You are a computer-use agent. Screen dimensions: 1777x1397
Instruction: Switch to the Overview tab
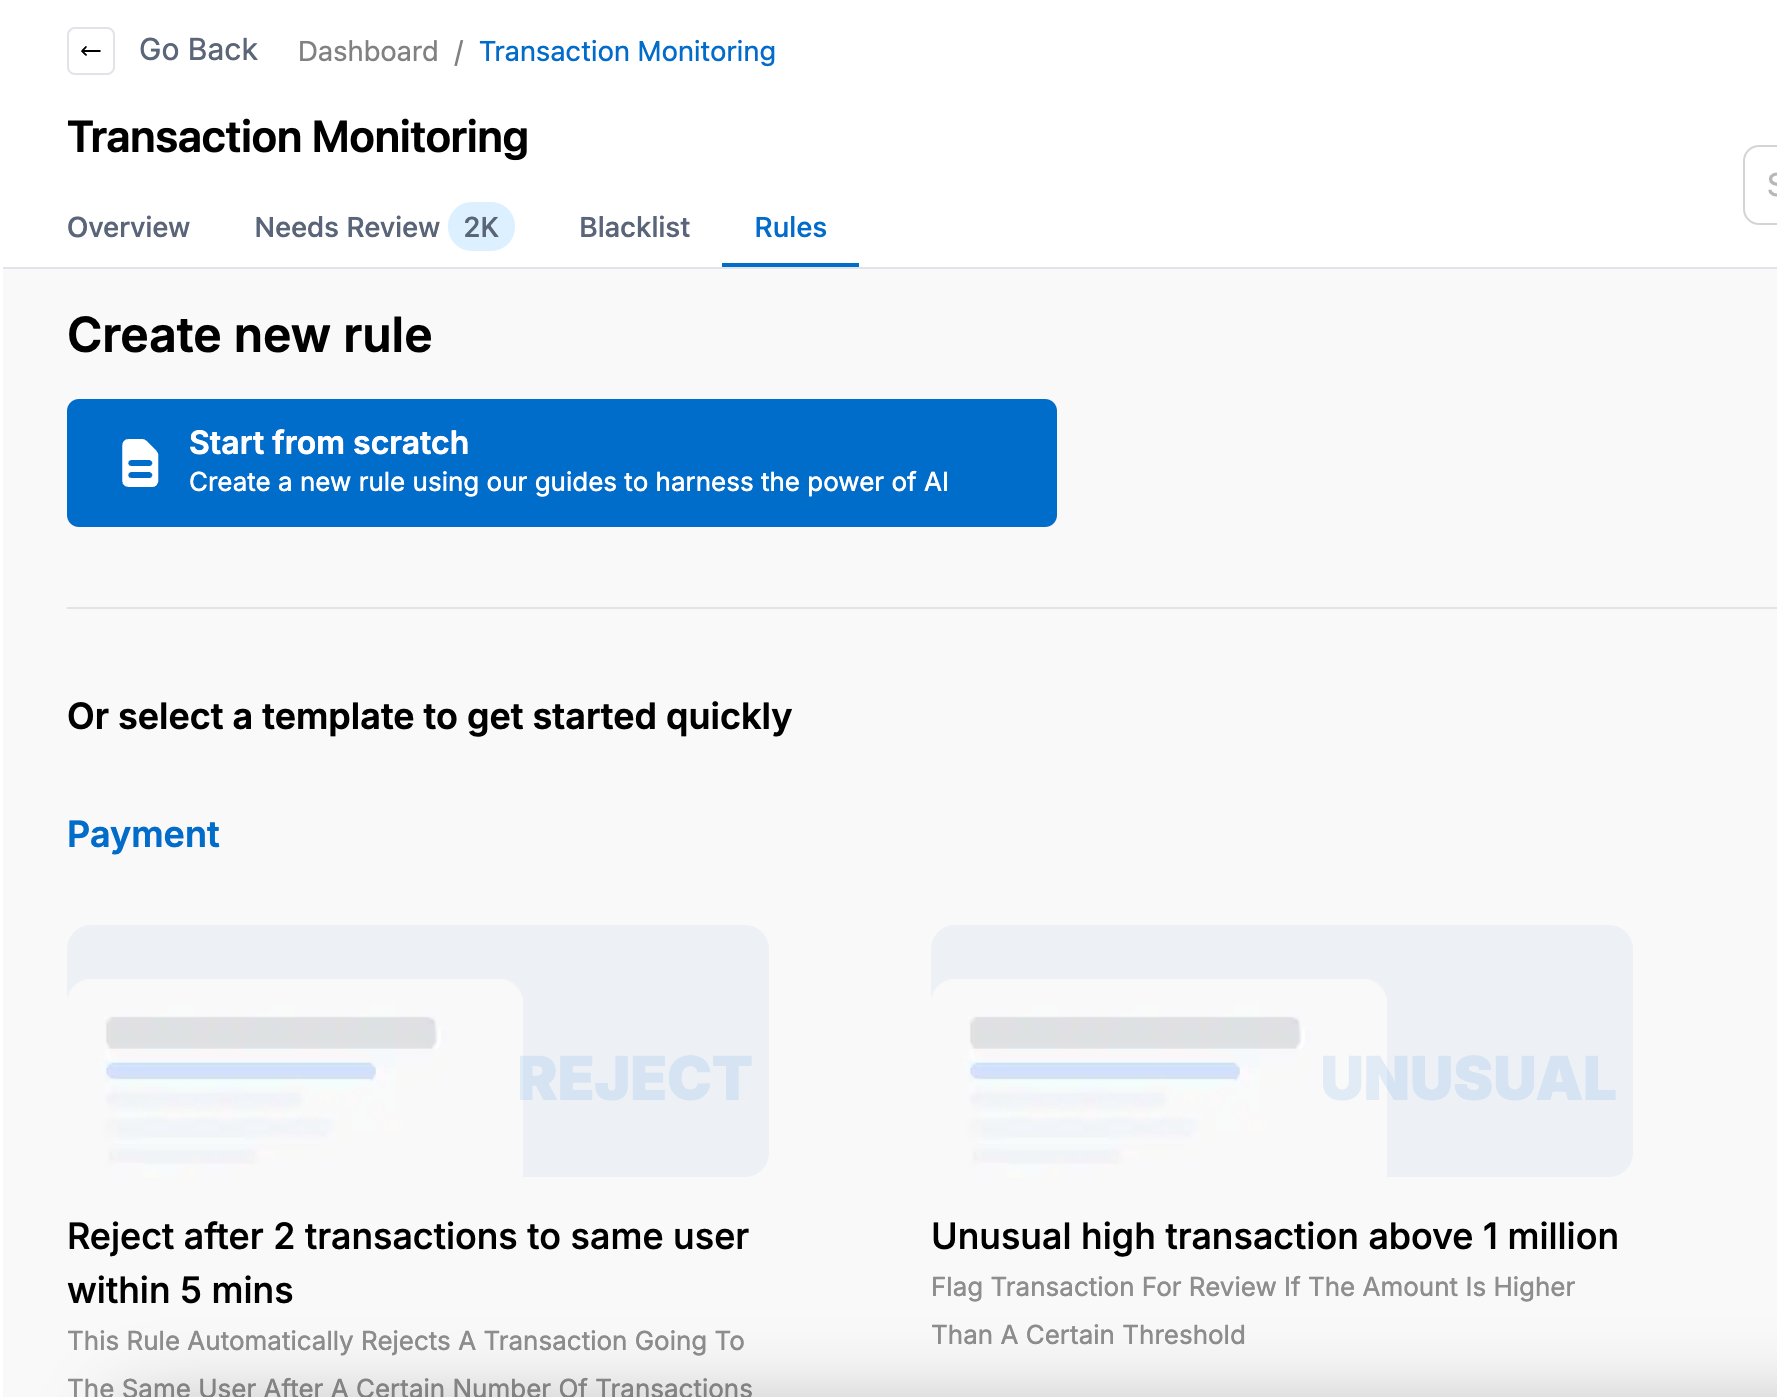point(128,227)
